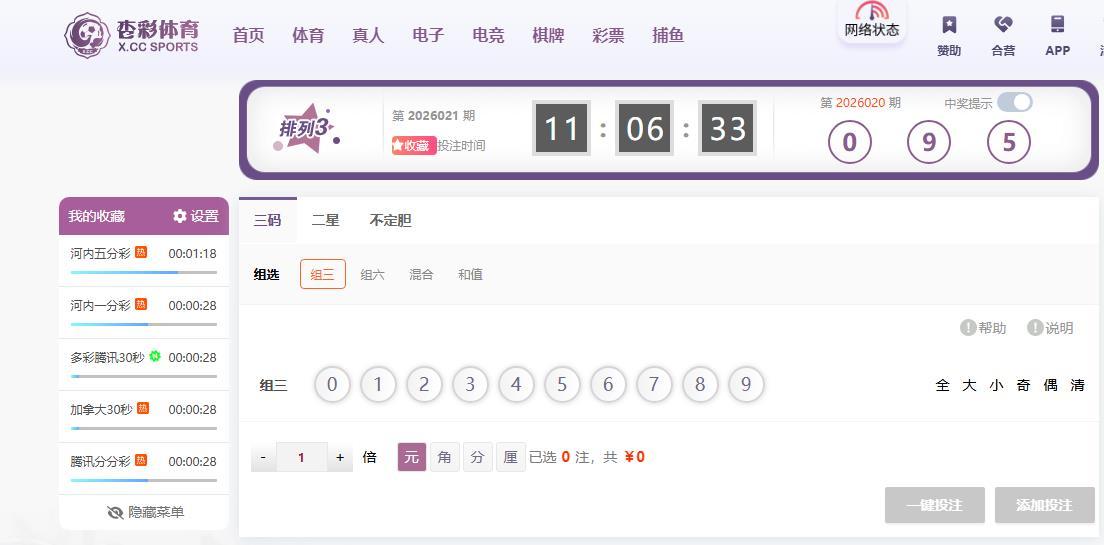1104x545 pixels.
Task: Select the 组六 play type
Action: tap(372, 275)
